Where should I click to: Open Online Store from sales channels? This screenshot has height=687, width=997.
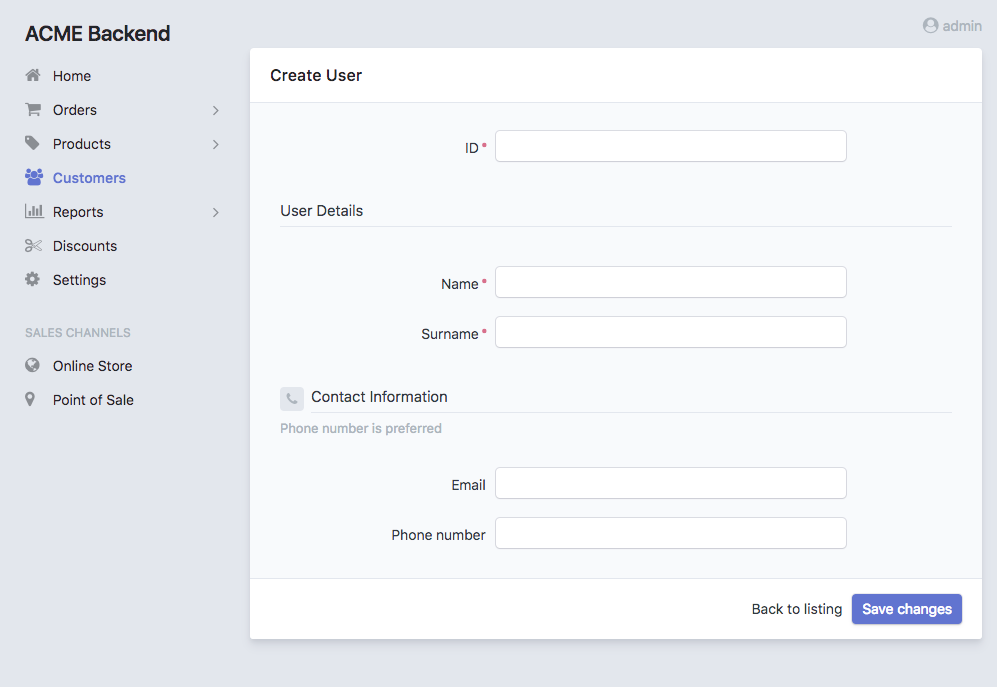click(92, 366)
